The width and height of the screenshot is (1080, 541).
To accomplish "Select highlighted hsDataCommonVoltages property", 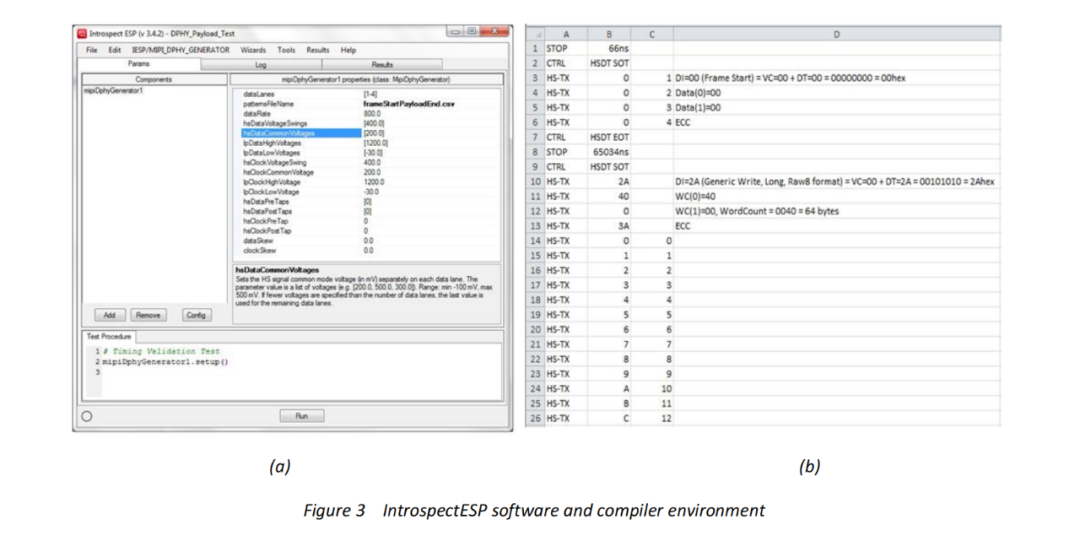I will (301, 133).
